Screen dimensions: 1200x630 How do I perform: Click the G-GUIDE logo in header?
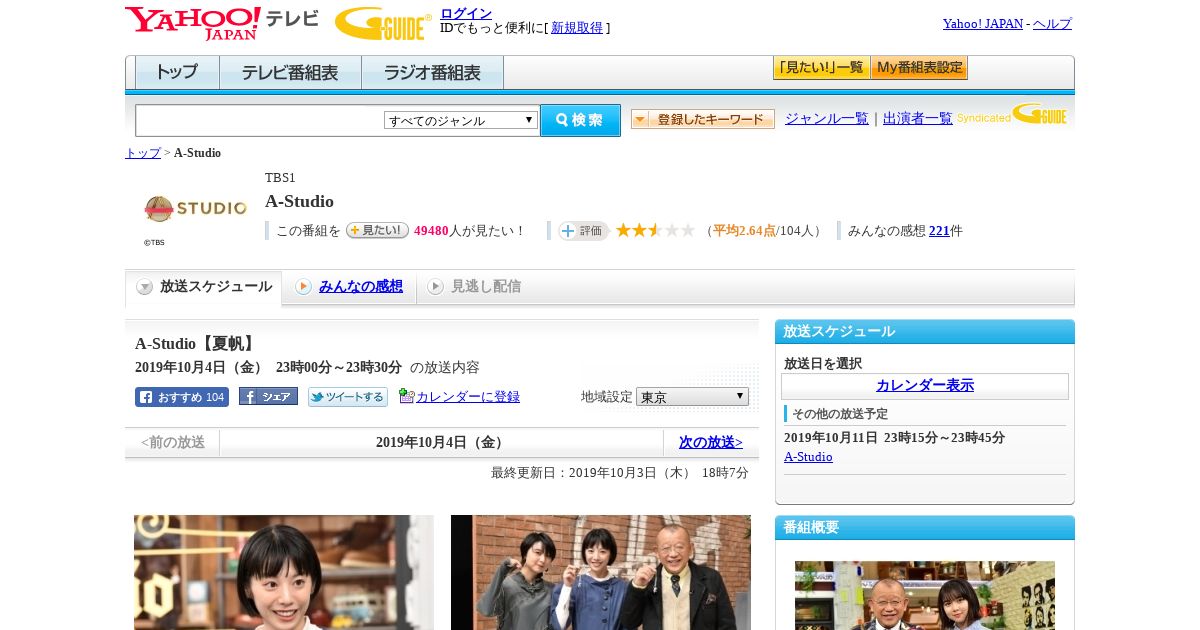[383, 23]
